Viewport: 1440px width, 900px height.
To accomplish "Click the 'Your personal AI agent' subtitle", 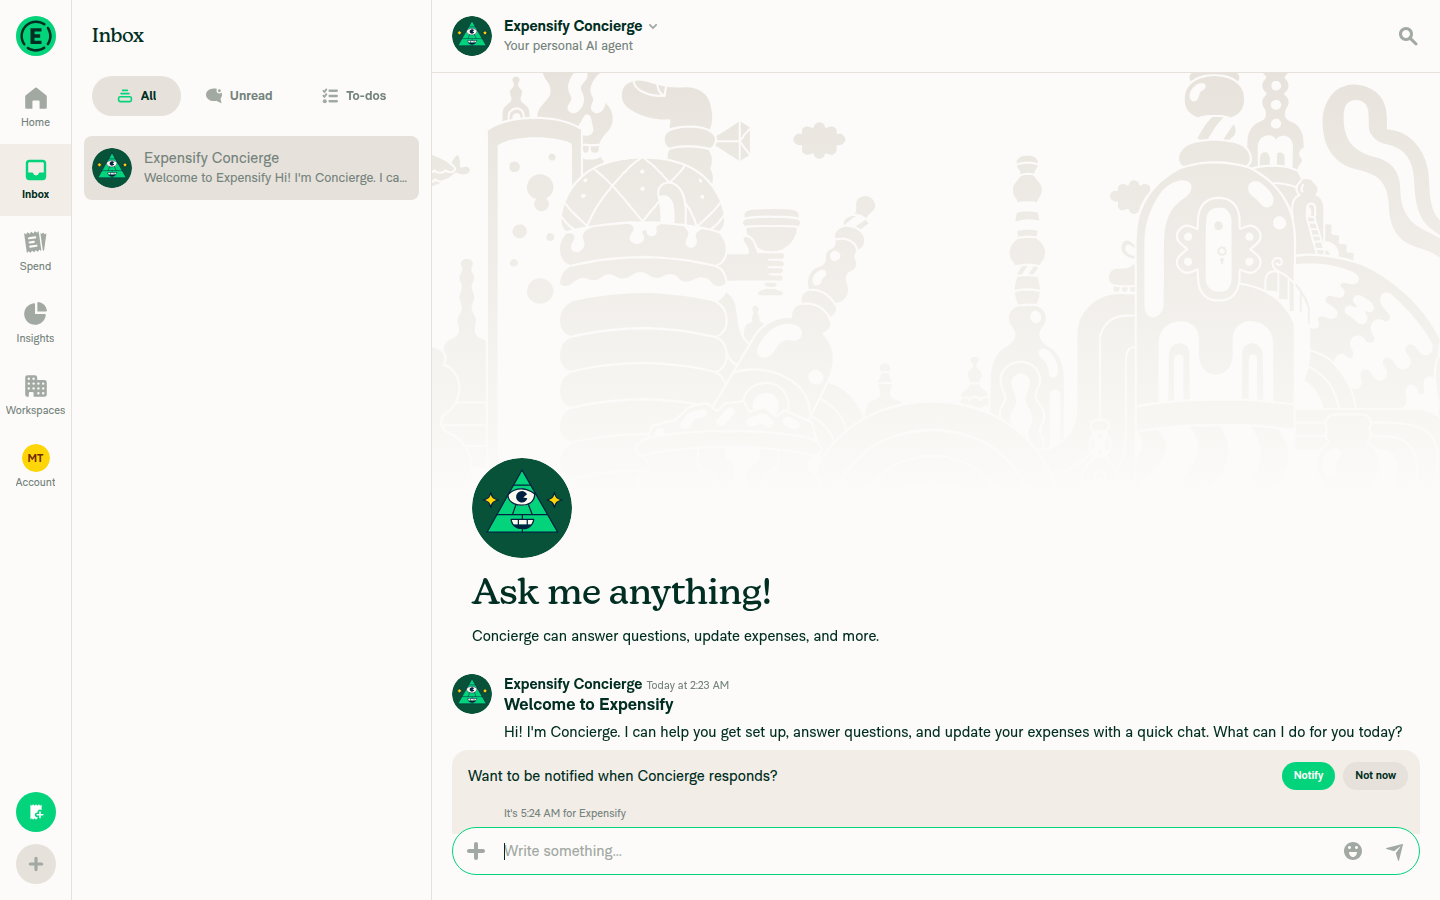I will point(568,46).
